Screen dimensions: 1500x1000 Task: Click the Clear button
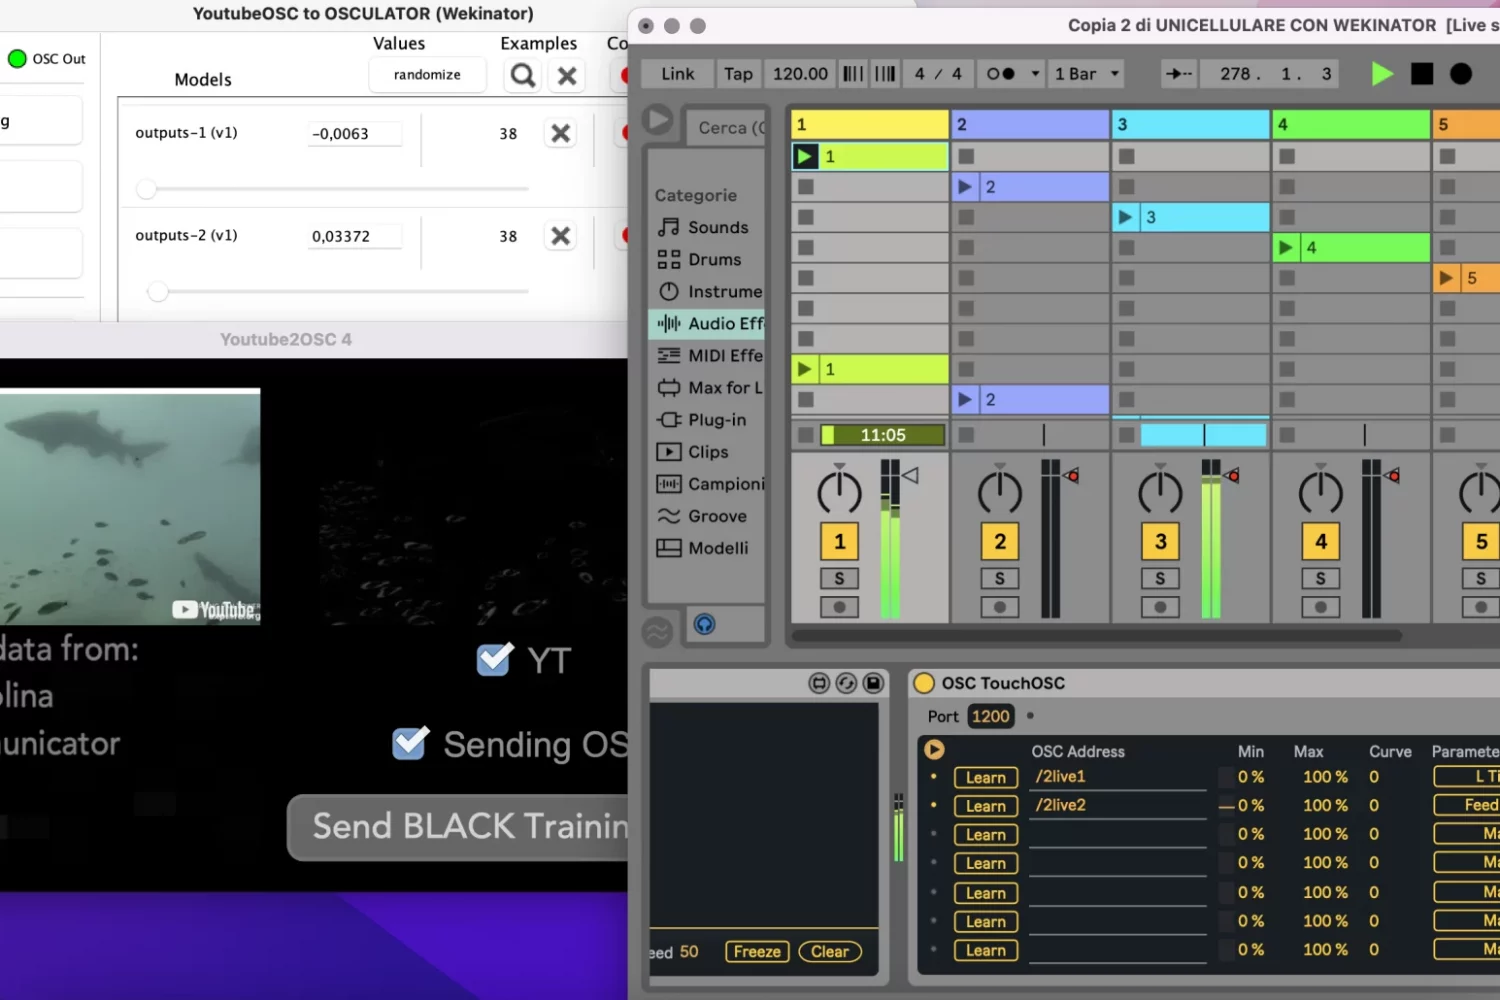tap(830, 952)
